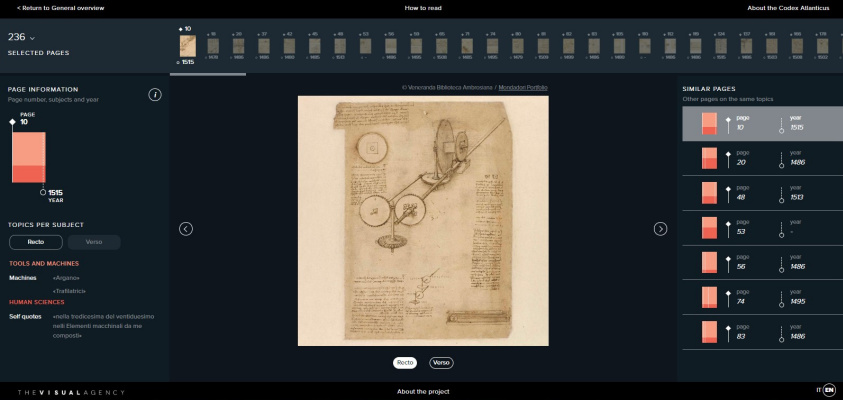Open About the Codex Atlanticus
Image resolution: width=843 pixels, height=400 pixels.
pos(788,8)
